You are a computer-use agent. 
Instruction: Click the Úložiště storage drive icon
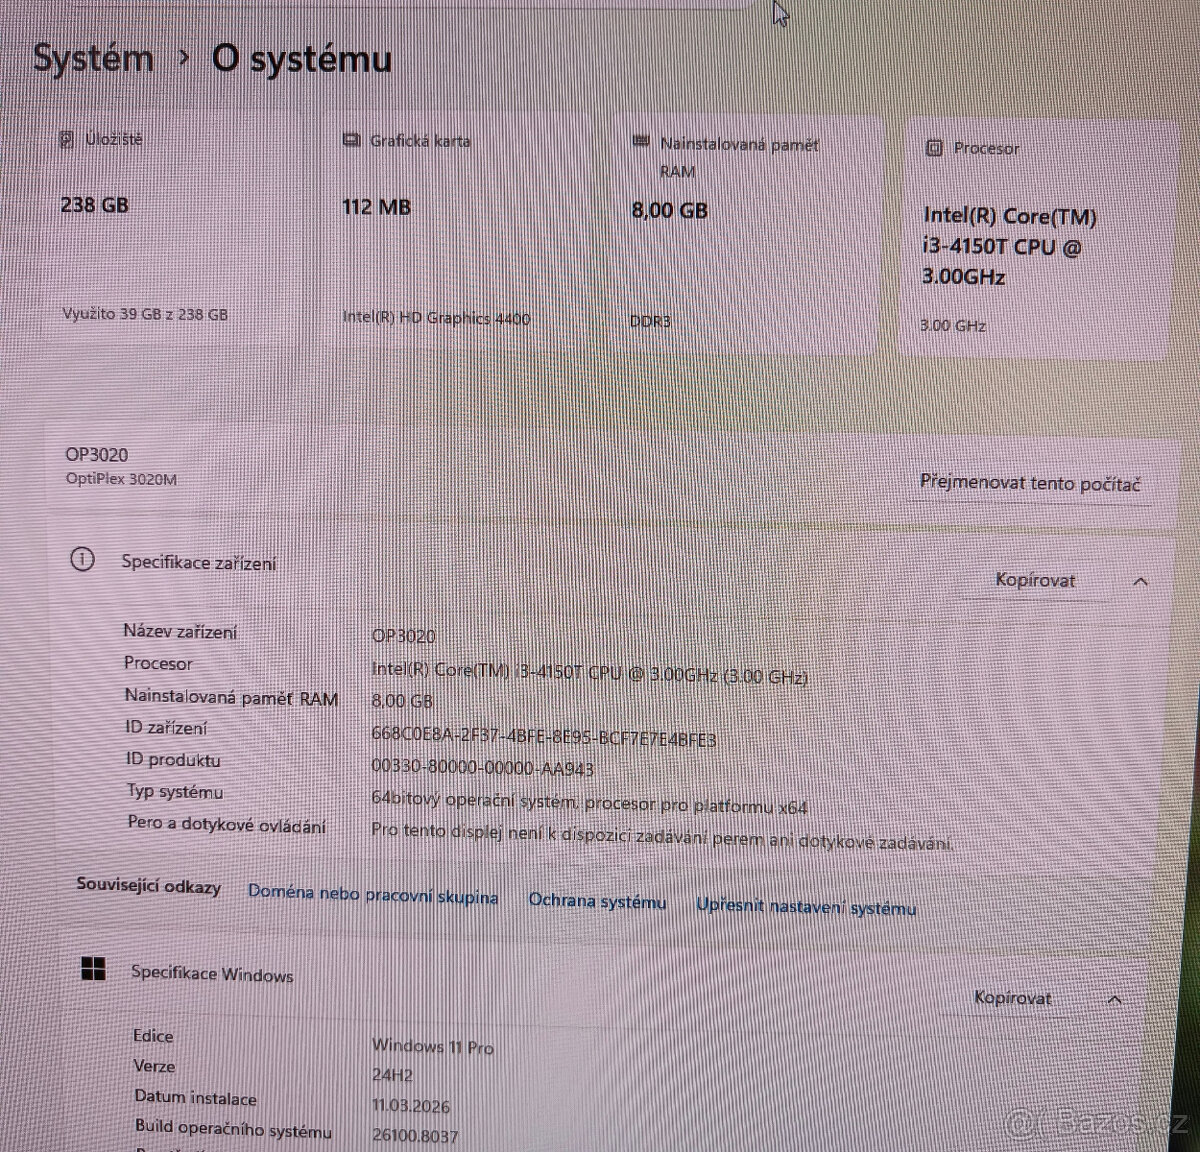pos(67,139)
